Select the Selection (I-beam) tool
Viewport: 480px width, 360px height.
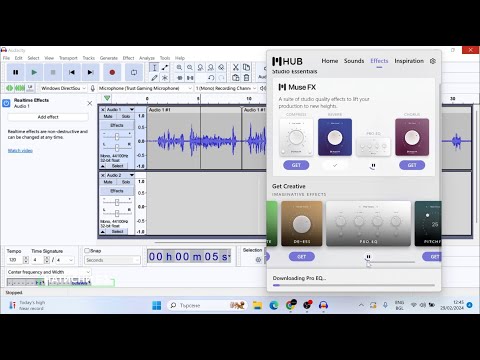(154, 67)
